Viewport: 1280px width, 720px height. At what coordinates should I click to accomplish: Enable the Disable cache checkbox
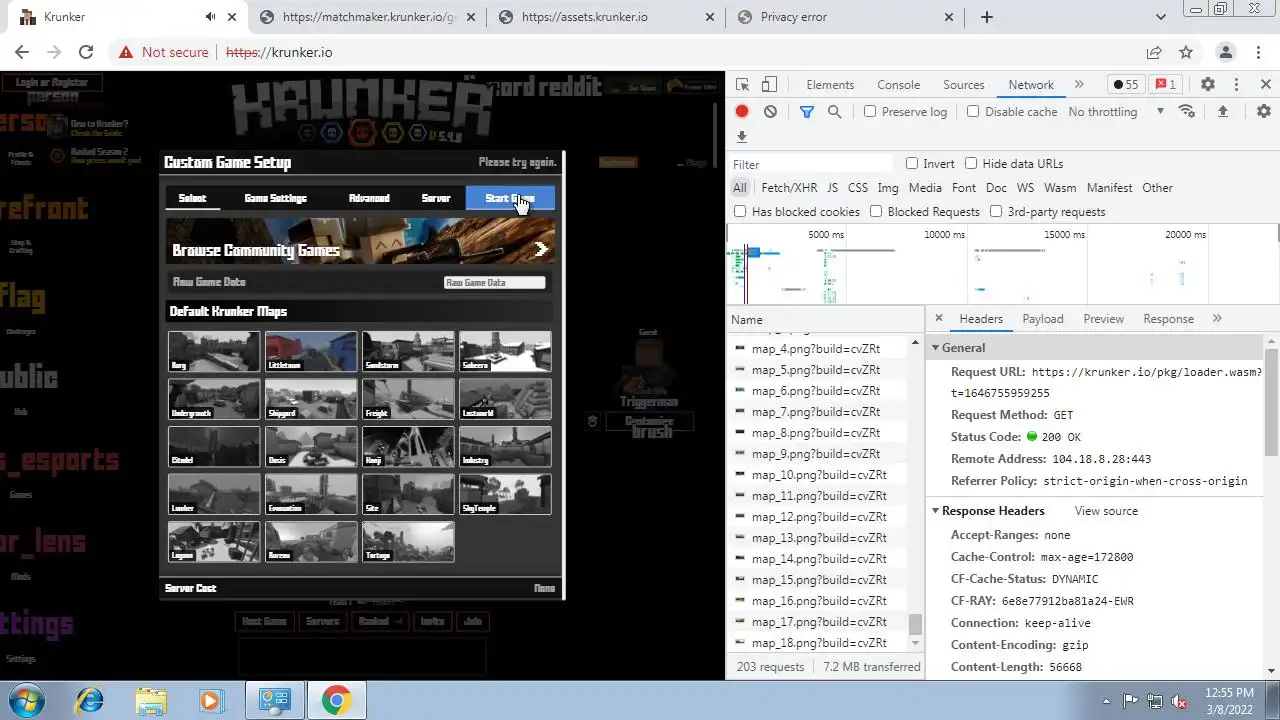pos(973,111)
